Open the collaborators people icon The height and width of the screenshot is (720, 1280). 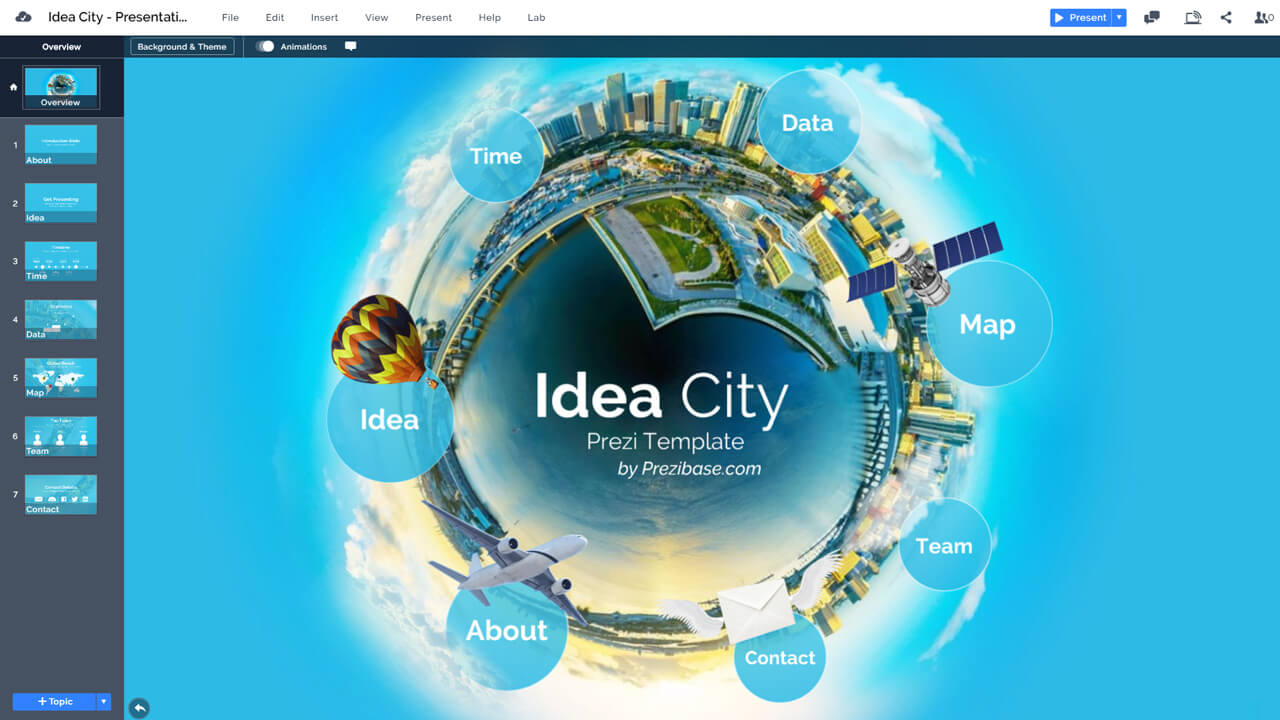(x=1262, y=17)
